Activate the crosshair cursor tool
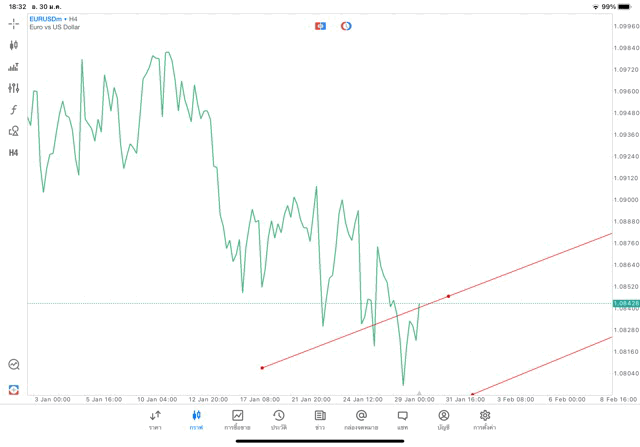The height and width of the screenshot is (447, 640). coord(14,23)
